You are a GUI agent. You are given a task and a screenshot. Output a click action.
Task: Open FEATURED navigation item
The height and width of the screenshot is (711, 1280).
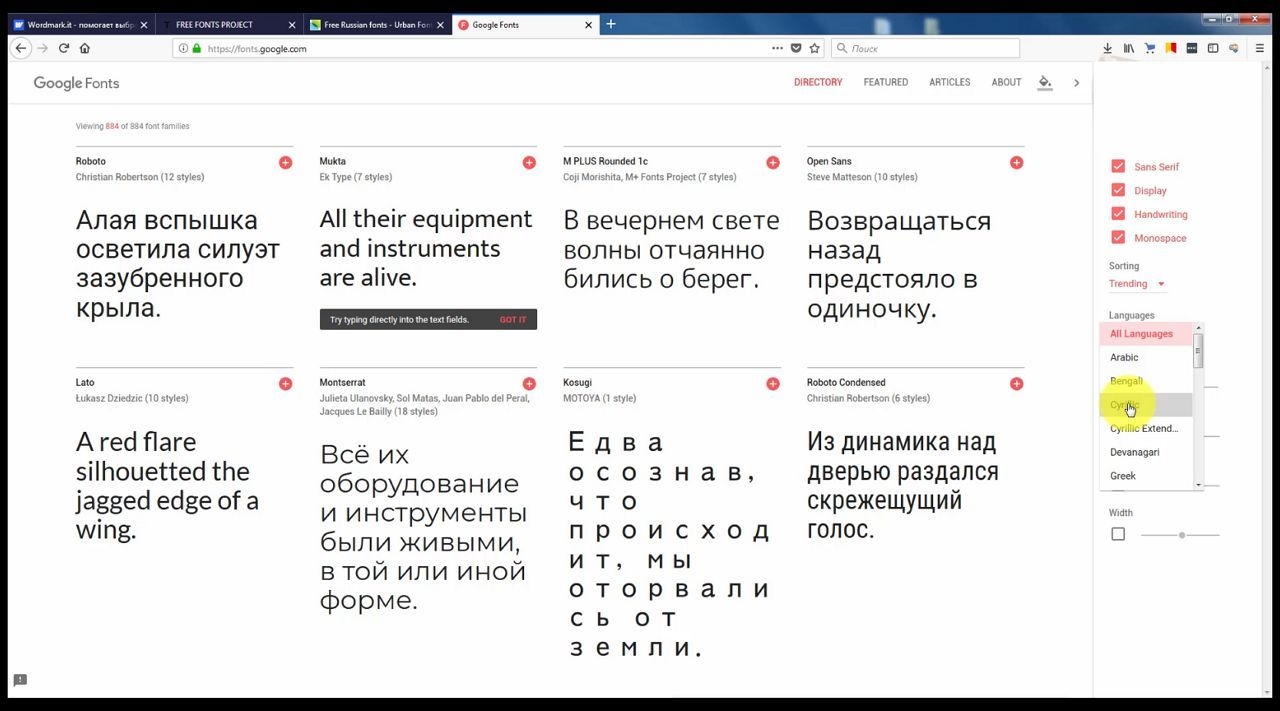tap(886, 82)
